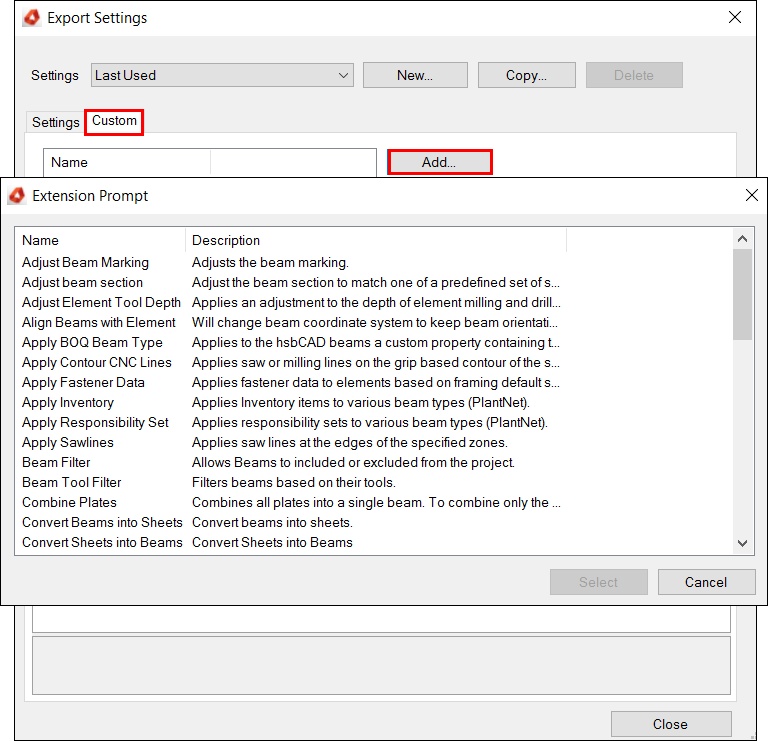Click the description 'Filters beams based on their tools.'
Viewport: 768px width, 741px height.
click(294, 482)
